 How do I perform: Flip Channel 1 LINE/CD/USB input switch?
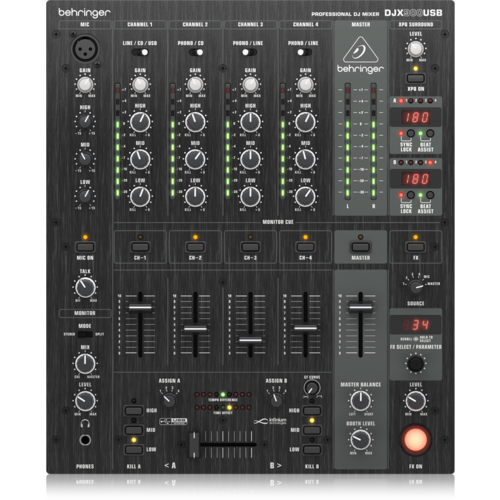coord(140,52)
